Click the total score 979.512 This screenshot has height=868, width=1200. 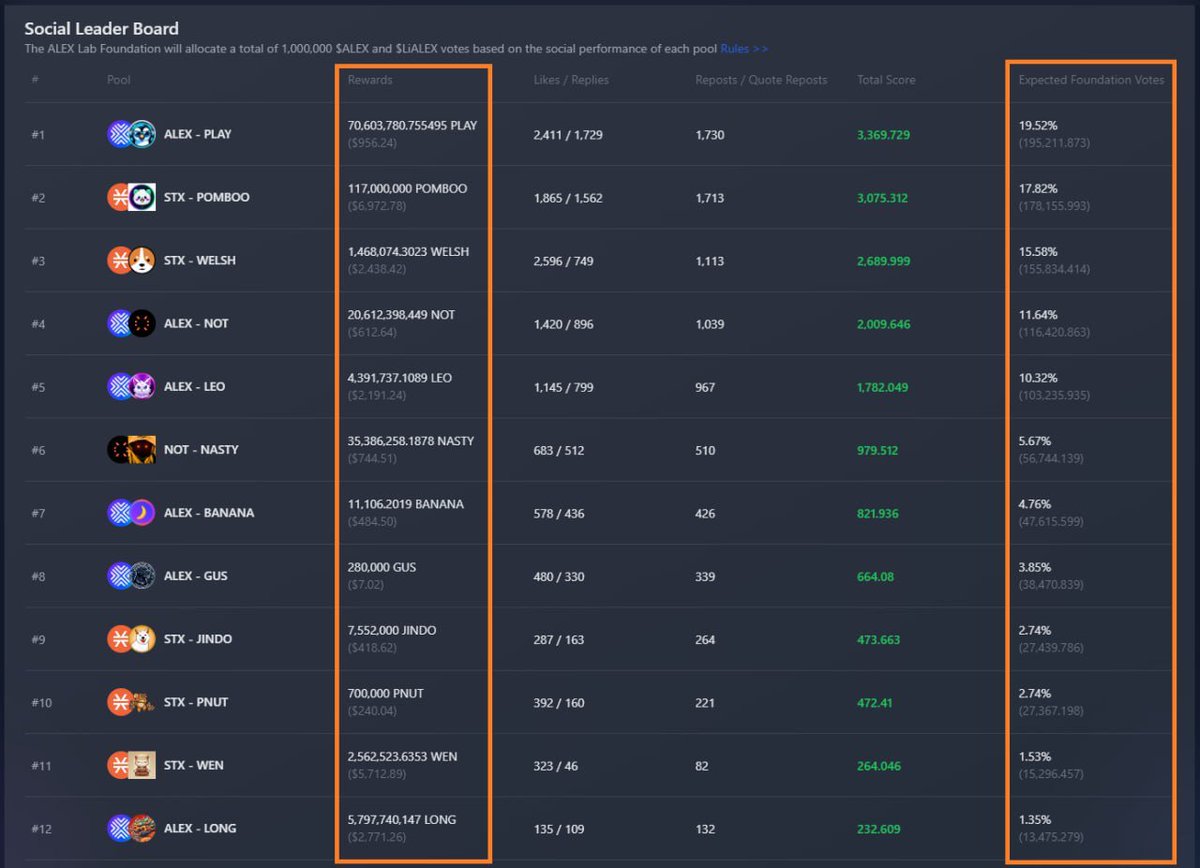878,449
